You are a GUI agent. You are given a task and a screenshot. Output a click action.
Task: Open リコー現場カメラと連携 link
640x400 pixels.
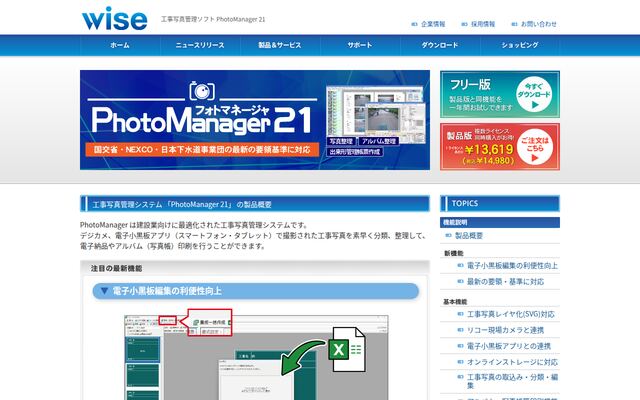[505, 330]
